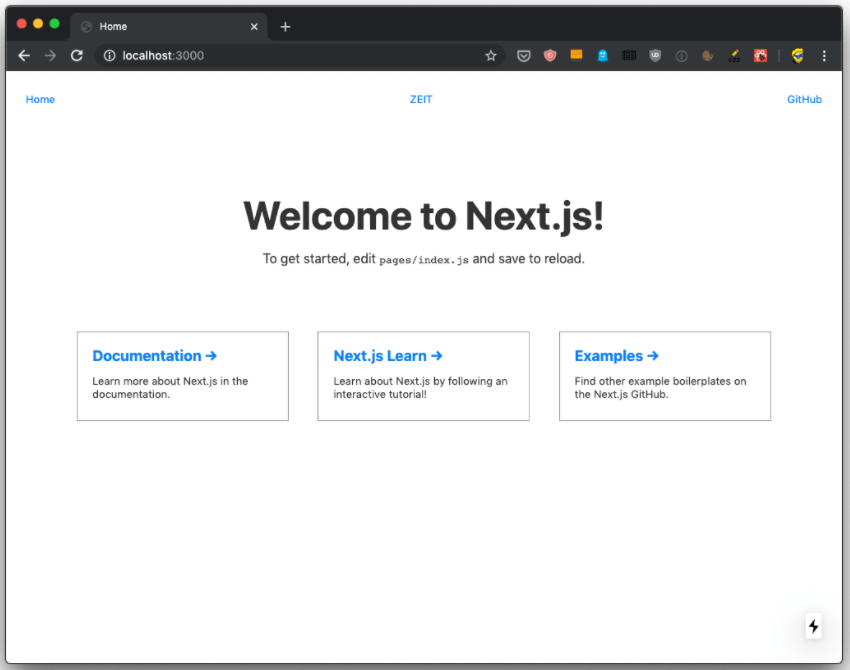
Task: Click the Welcome to Next.js! heading
Action: click(x=423, y=216)
